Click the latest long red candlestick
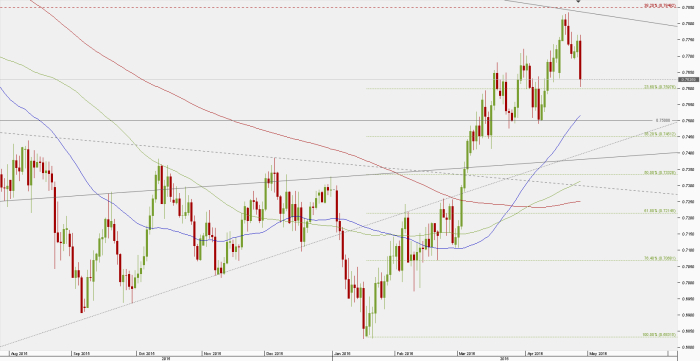700x361 pixels. point(580,61)
